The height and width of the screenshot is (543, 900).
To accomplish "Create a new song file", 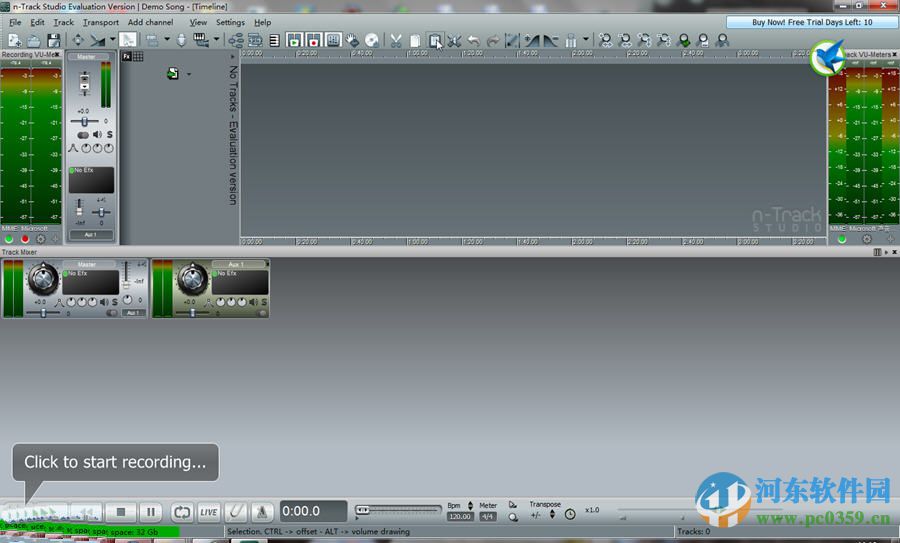I will click(x=14, y=40).
